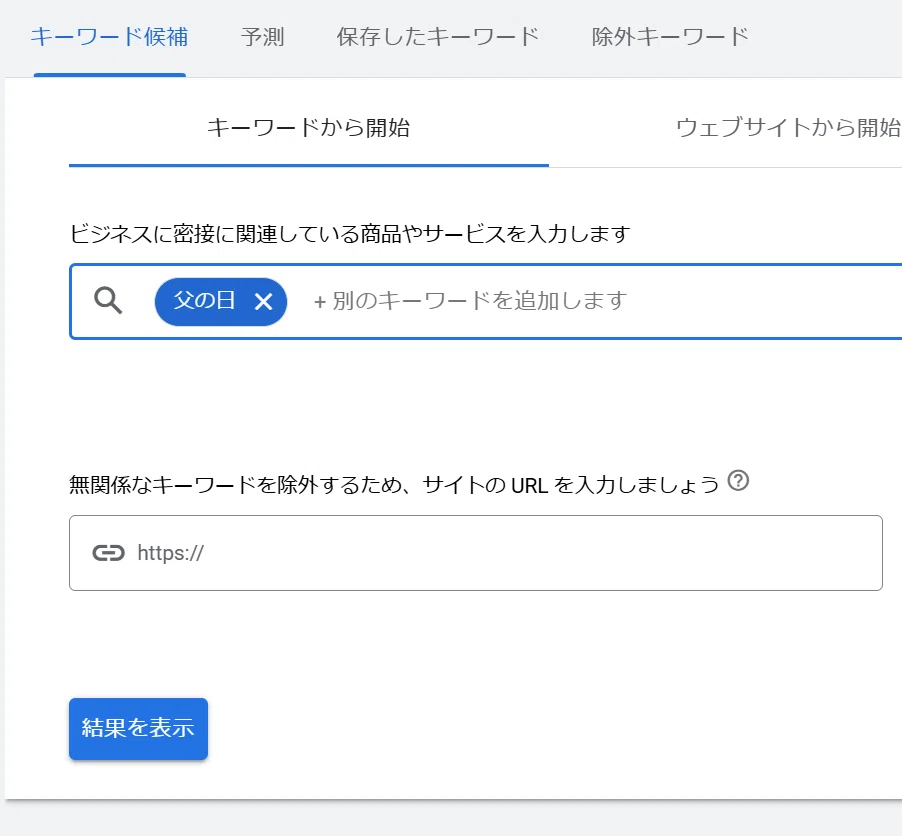Click the magnifier search icon
This screenshot has height=836, width=902.
(108, 301)
